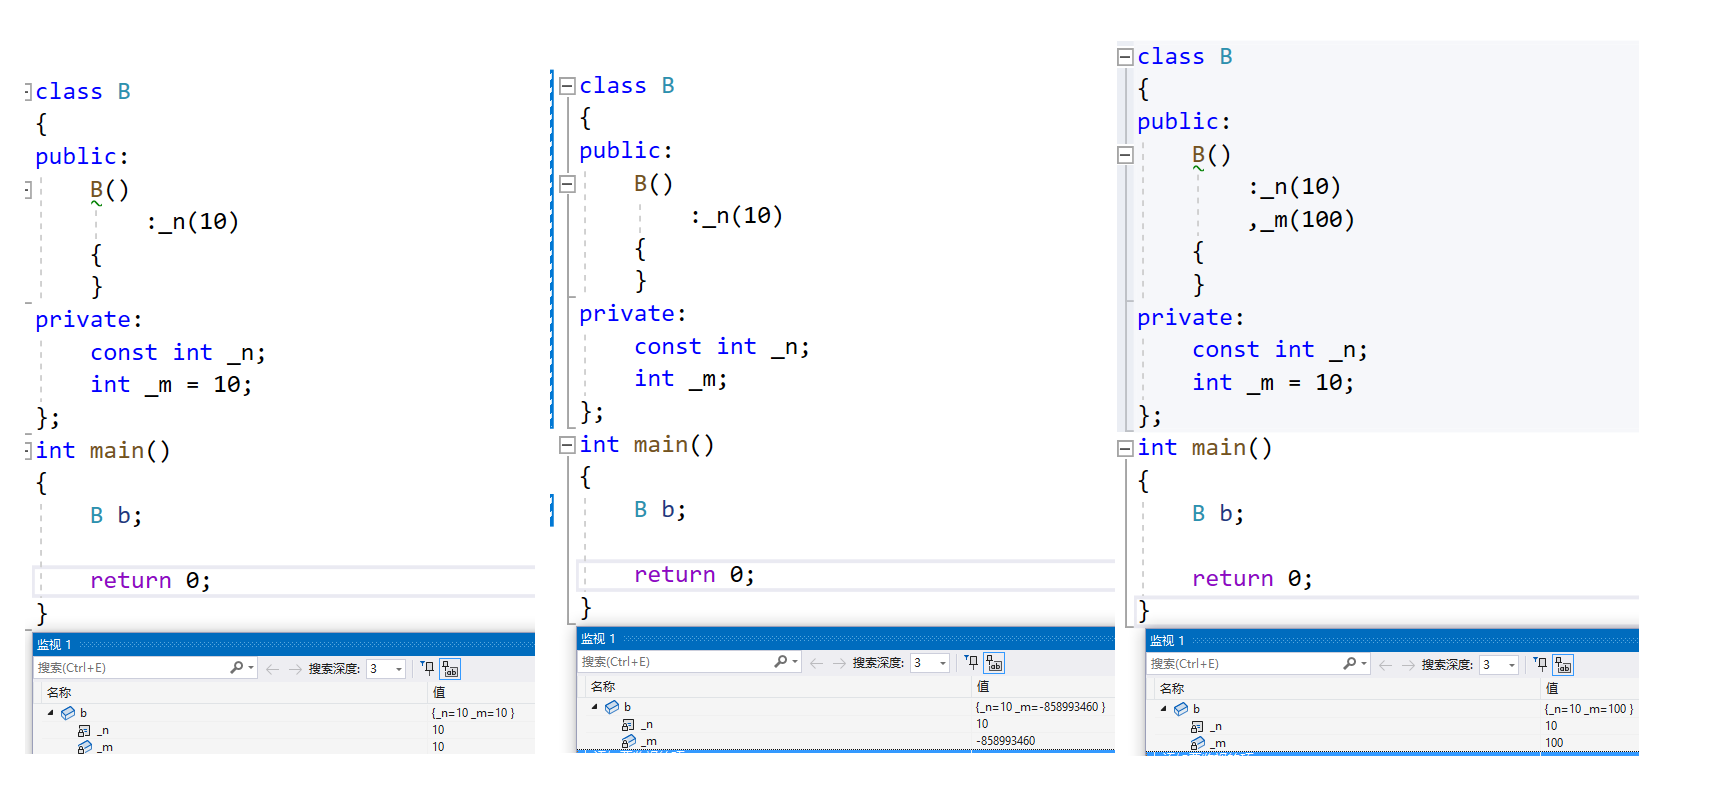Click object cube icon of b in left watch
Image resolution: width=1727 pixels, height=800 pixels.
coord(68,713)
